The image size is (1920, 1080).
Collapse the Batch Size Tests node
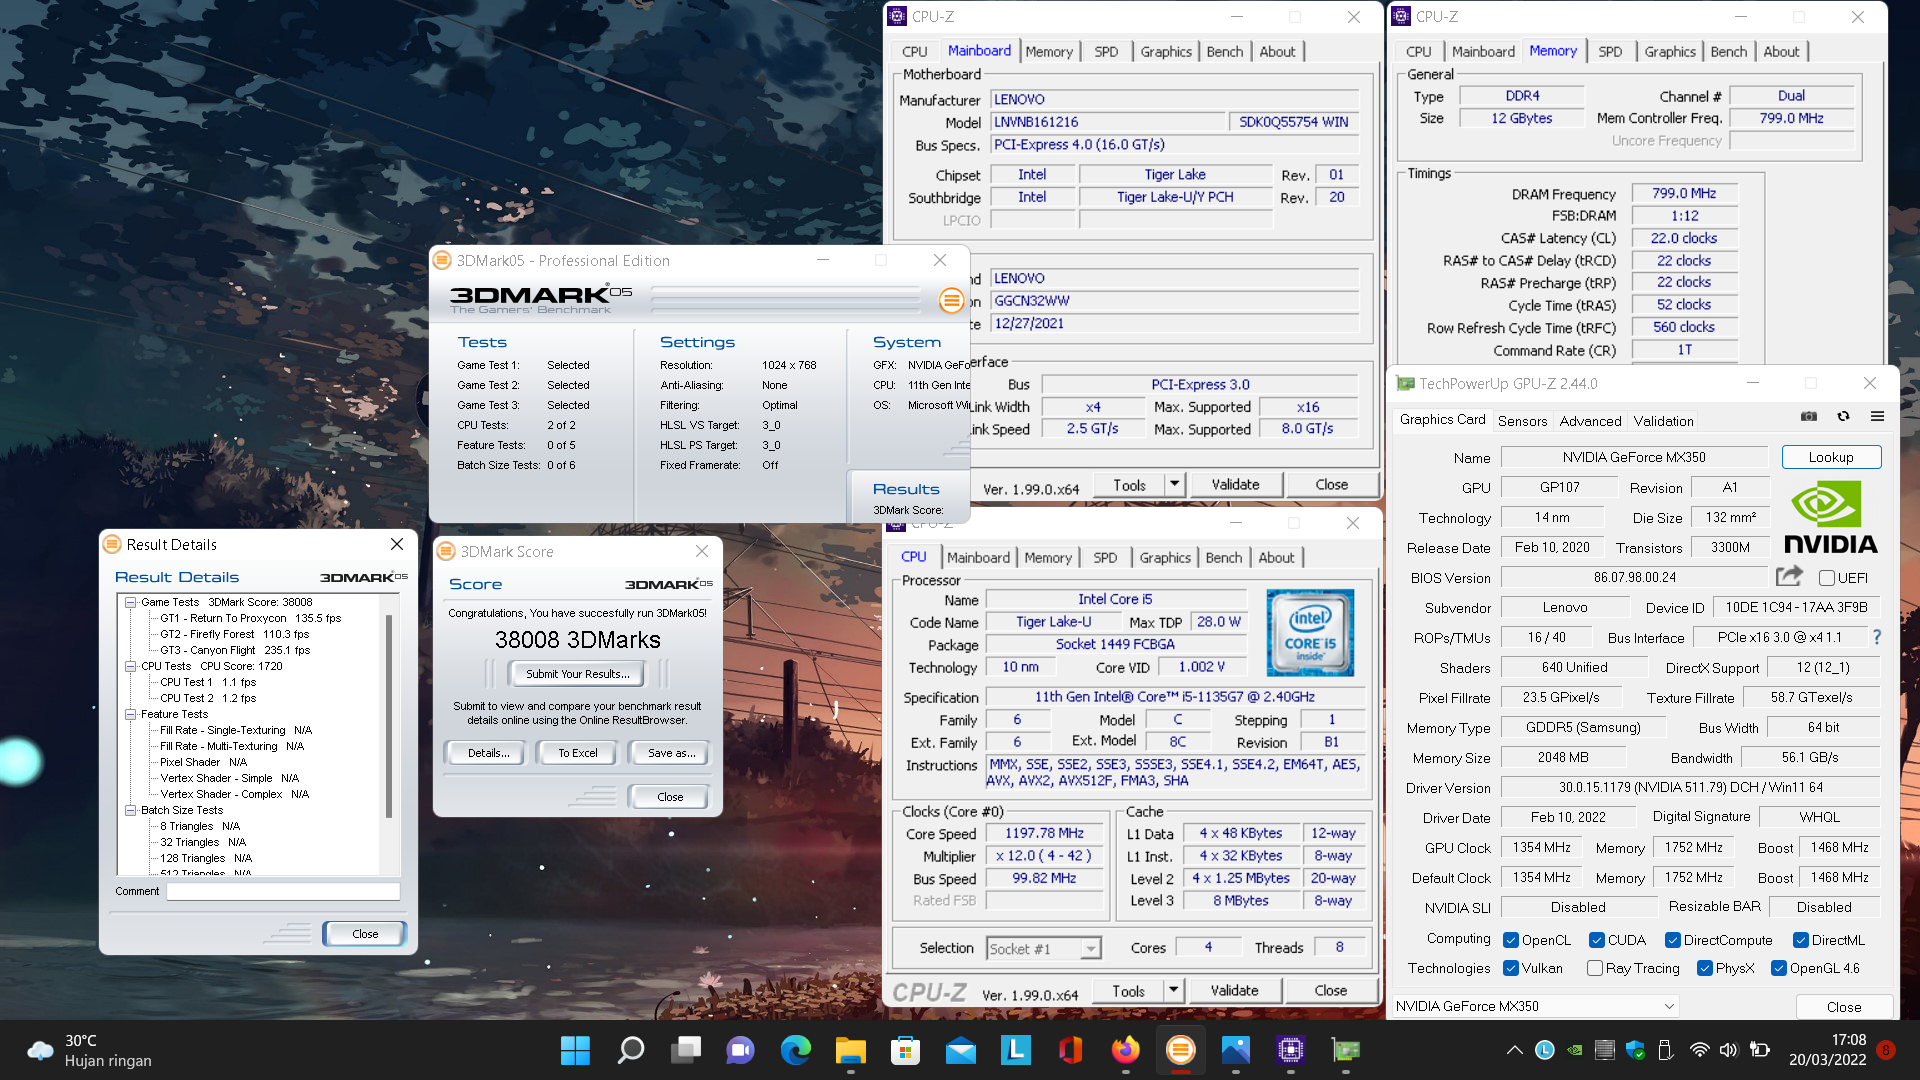(130, 810)
